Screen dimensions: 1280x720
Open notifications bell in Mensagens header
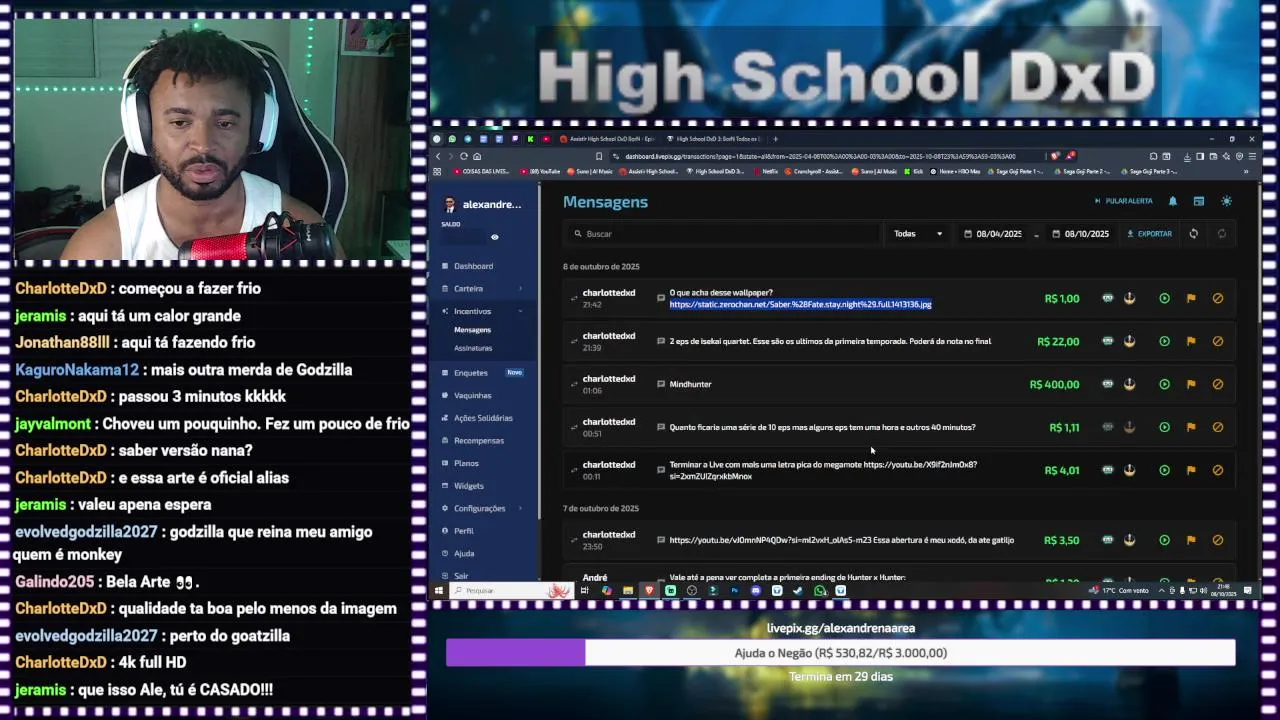(1173, 201)
